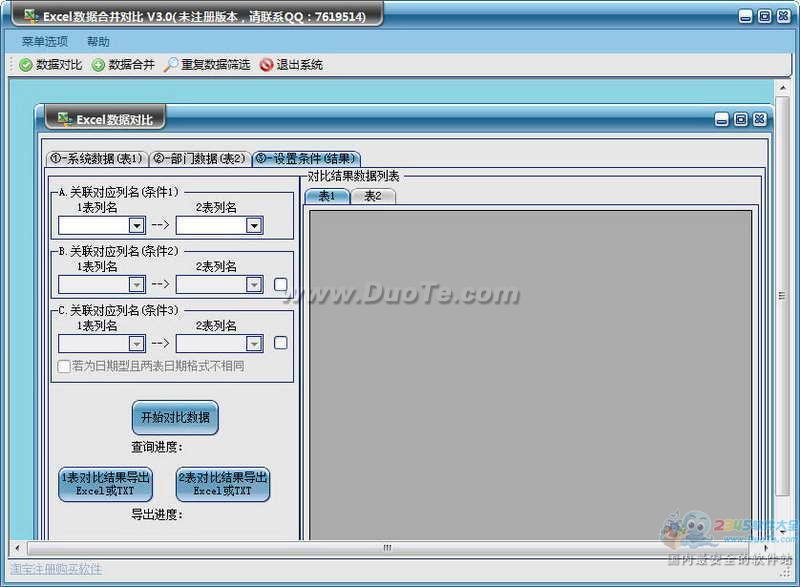Minimize the Excel数据对比 inner window
Image resolution: width=800 pixels, height=587 pixels.
coord(721,120)
